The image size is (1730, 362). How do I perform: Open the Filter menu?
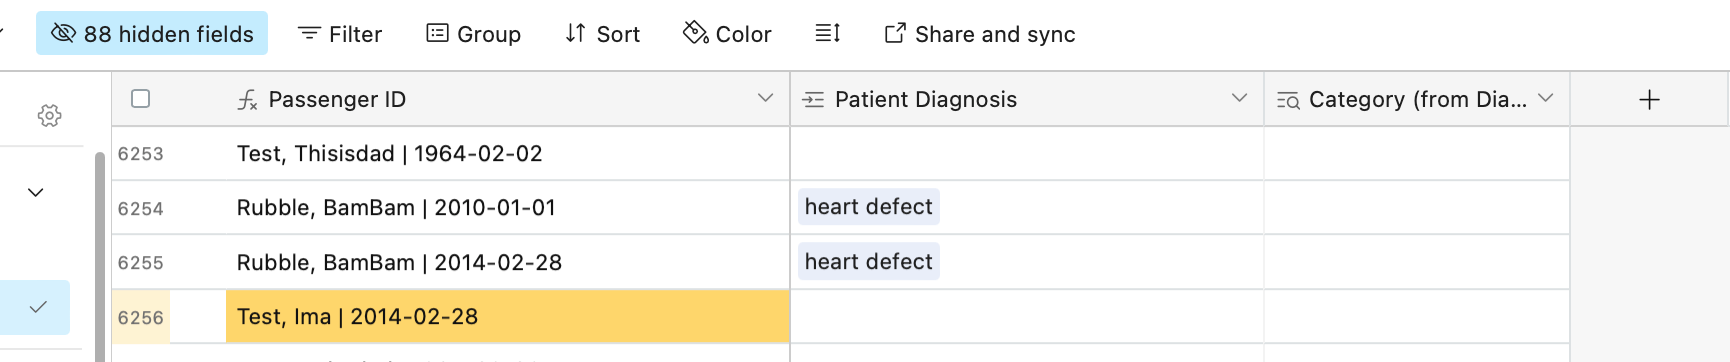340,34
